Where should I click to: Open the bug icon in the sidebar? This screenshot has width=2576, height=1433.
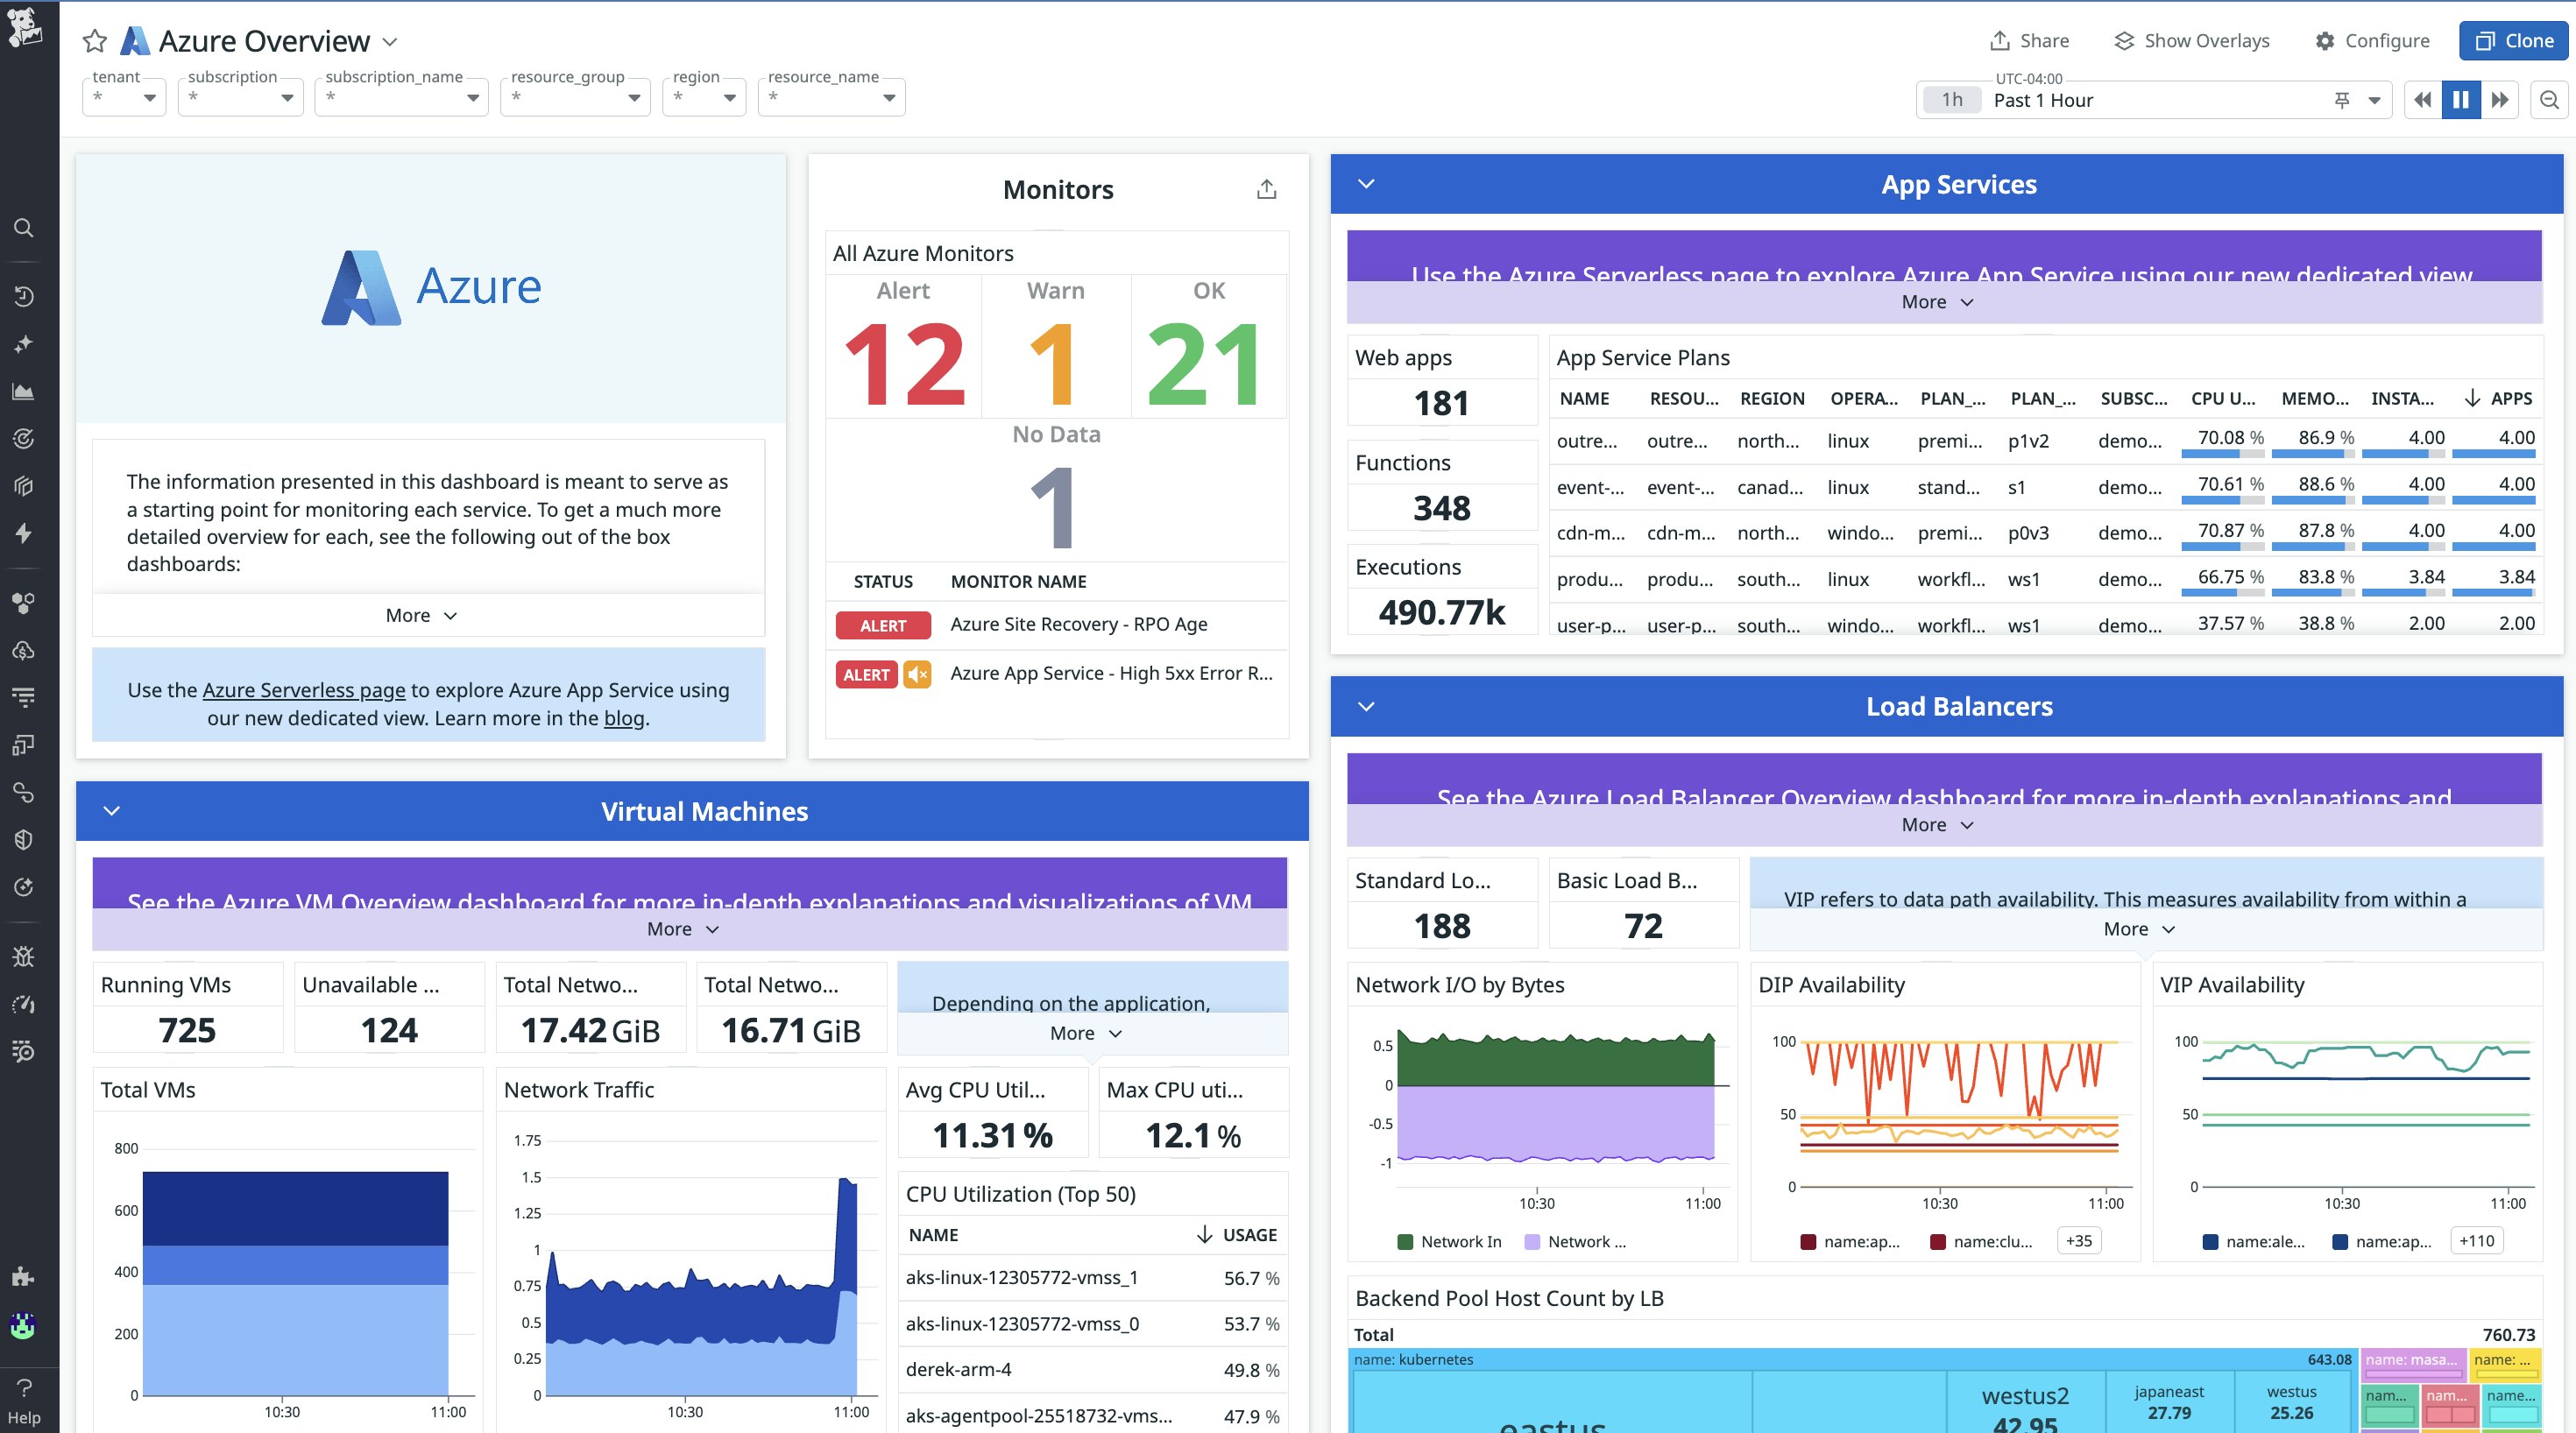coord(24,956)
